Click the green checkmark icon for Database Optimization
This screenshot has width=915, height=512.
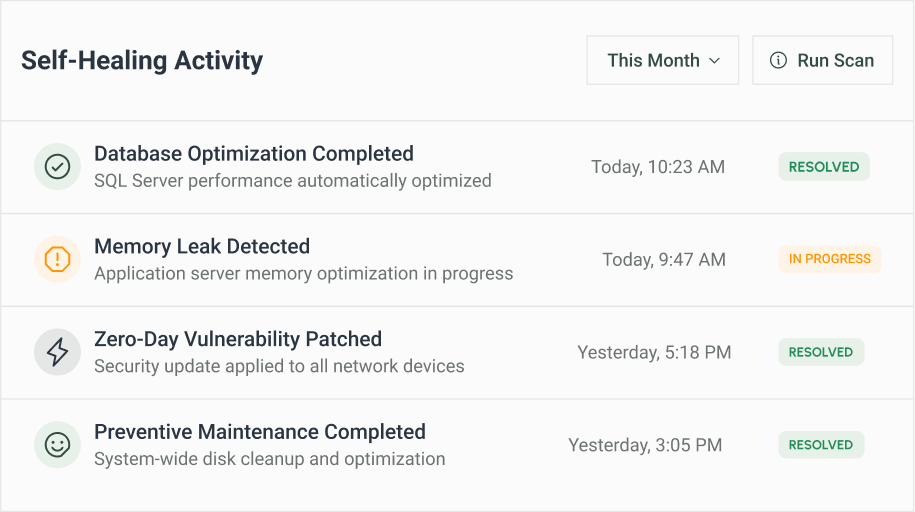57,166
